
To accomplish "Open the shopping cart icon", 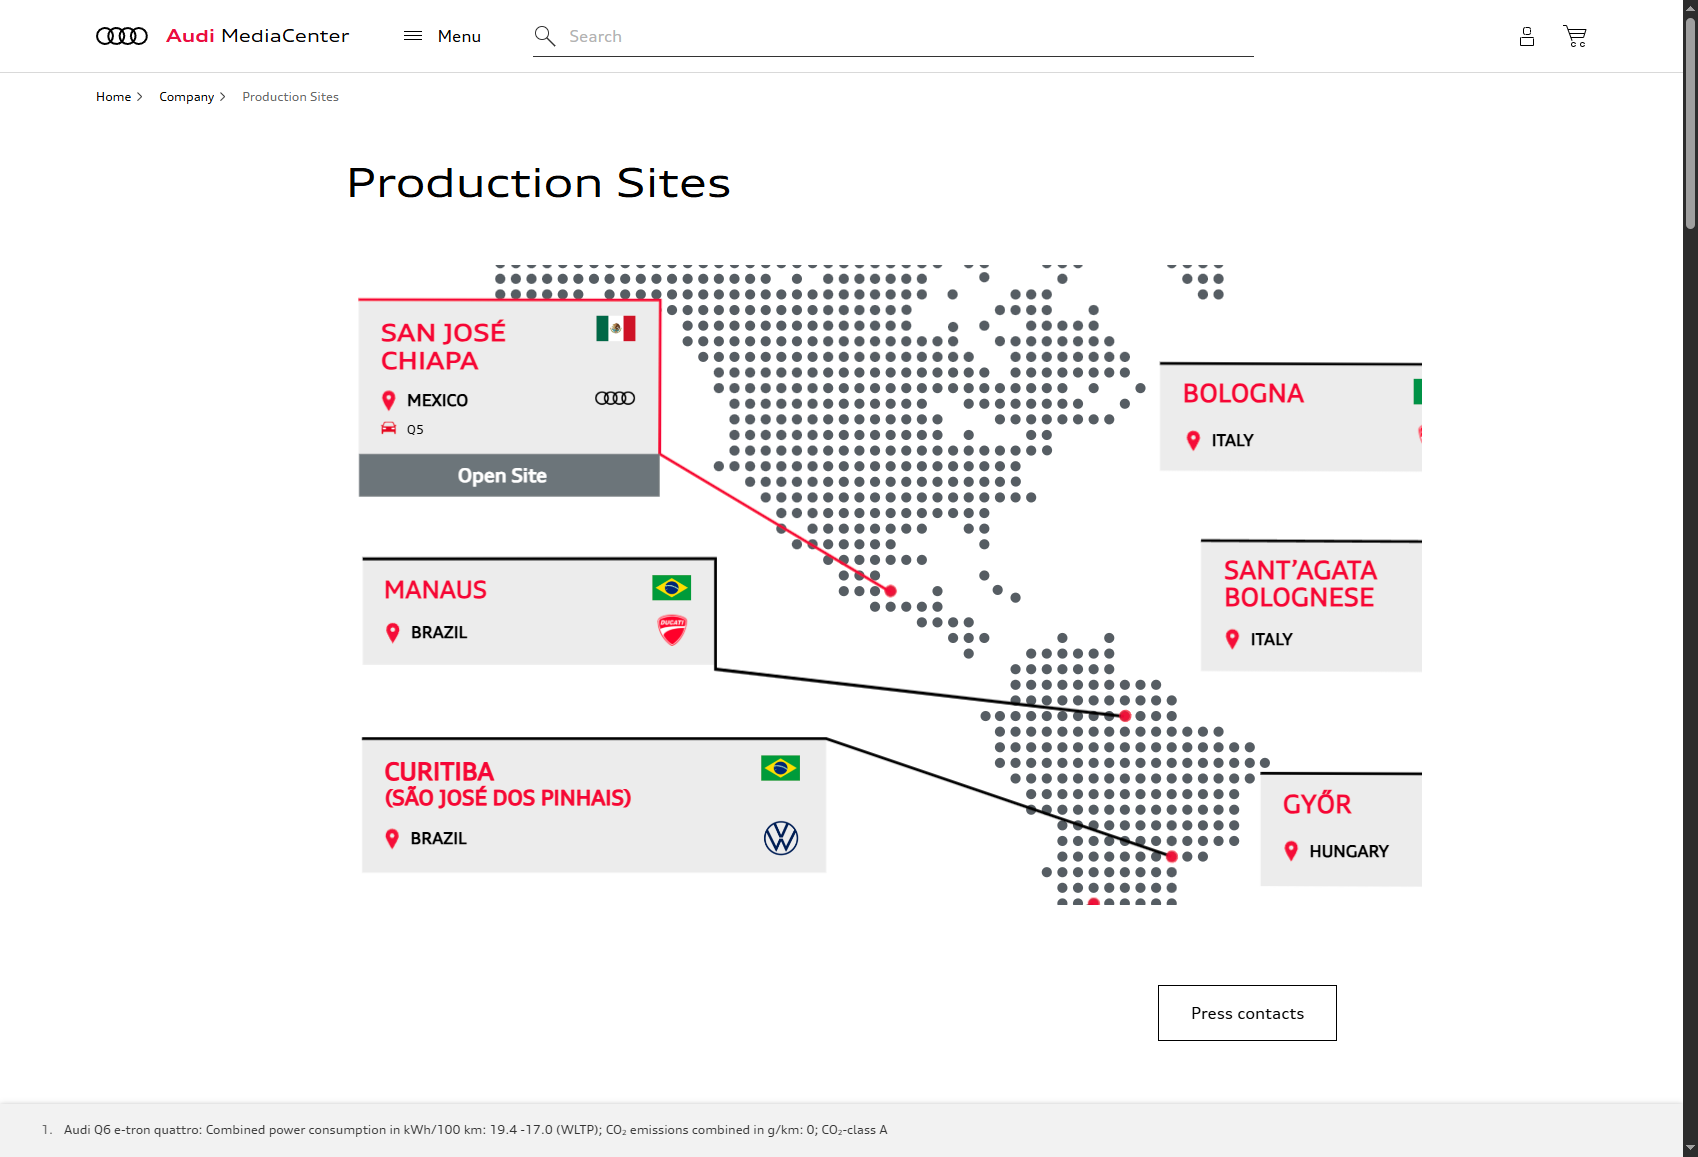I will point(1575,36).
